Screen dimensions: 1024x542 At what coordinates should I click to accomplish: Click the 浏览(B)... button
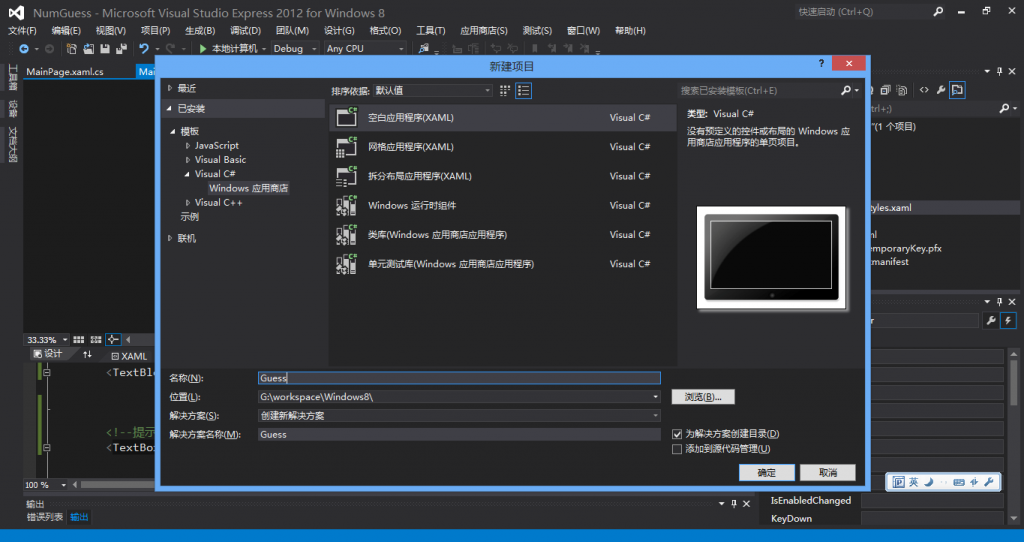[x=703, y=397]
